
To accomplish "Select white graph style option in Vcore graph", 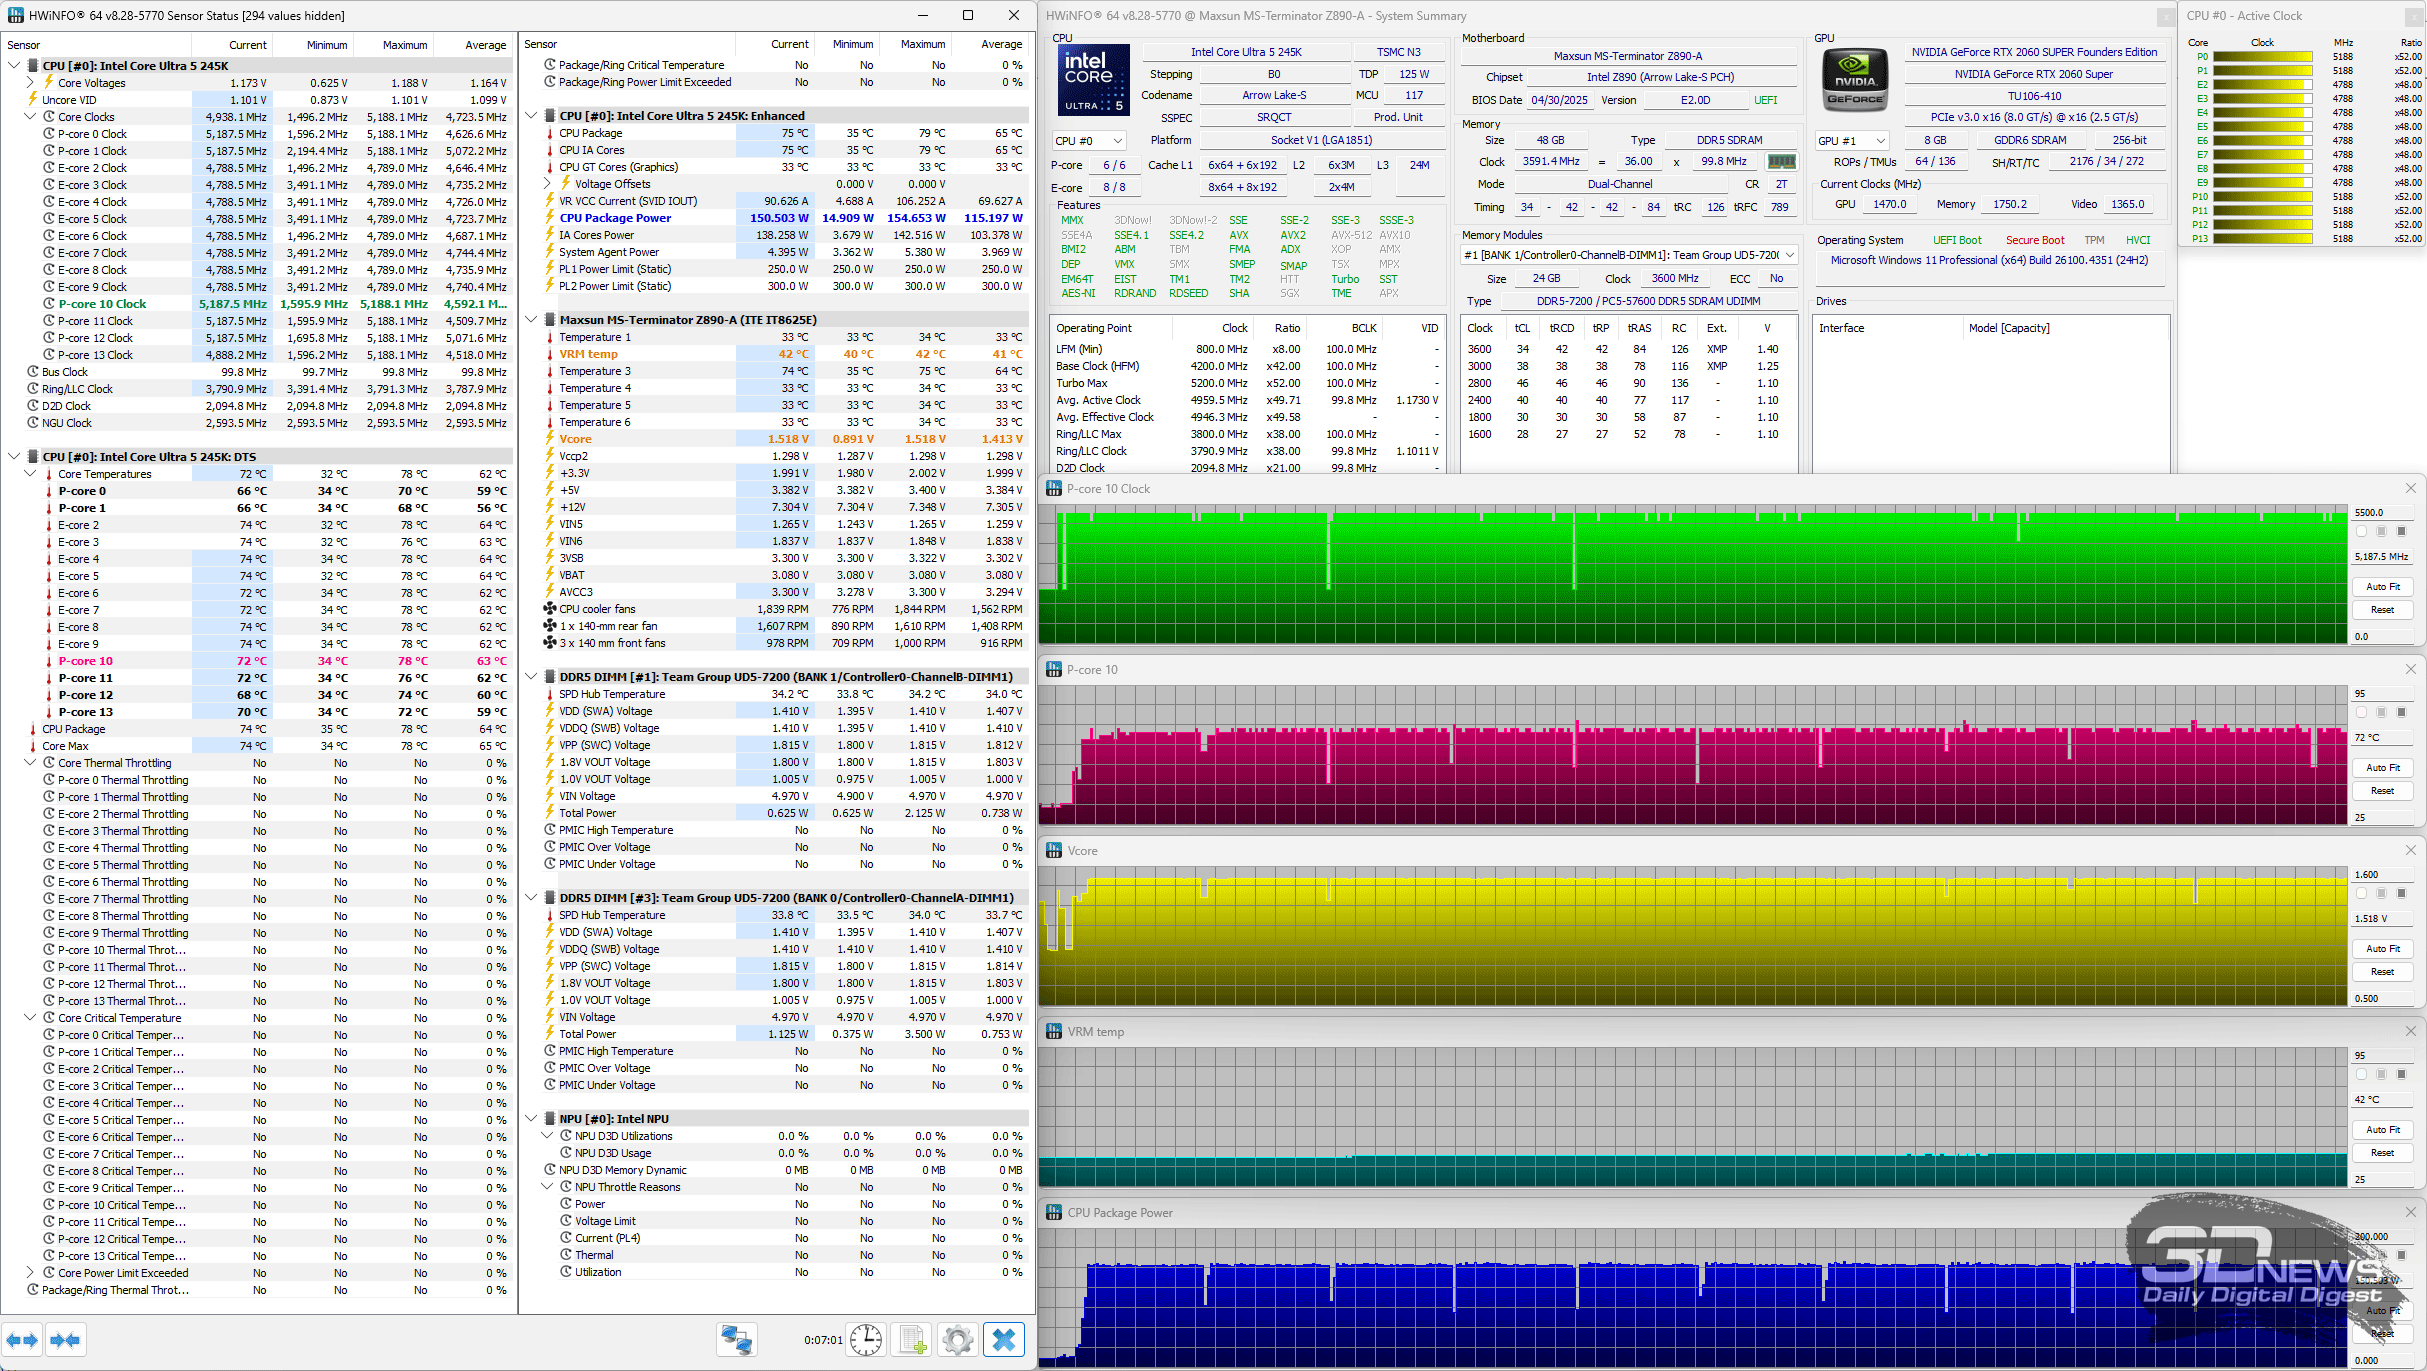I will click(x=2361, y=893).
